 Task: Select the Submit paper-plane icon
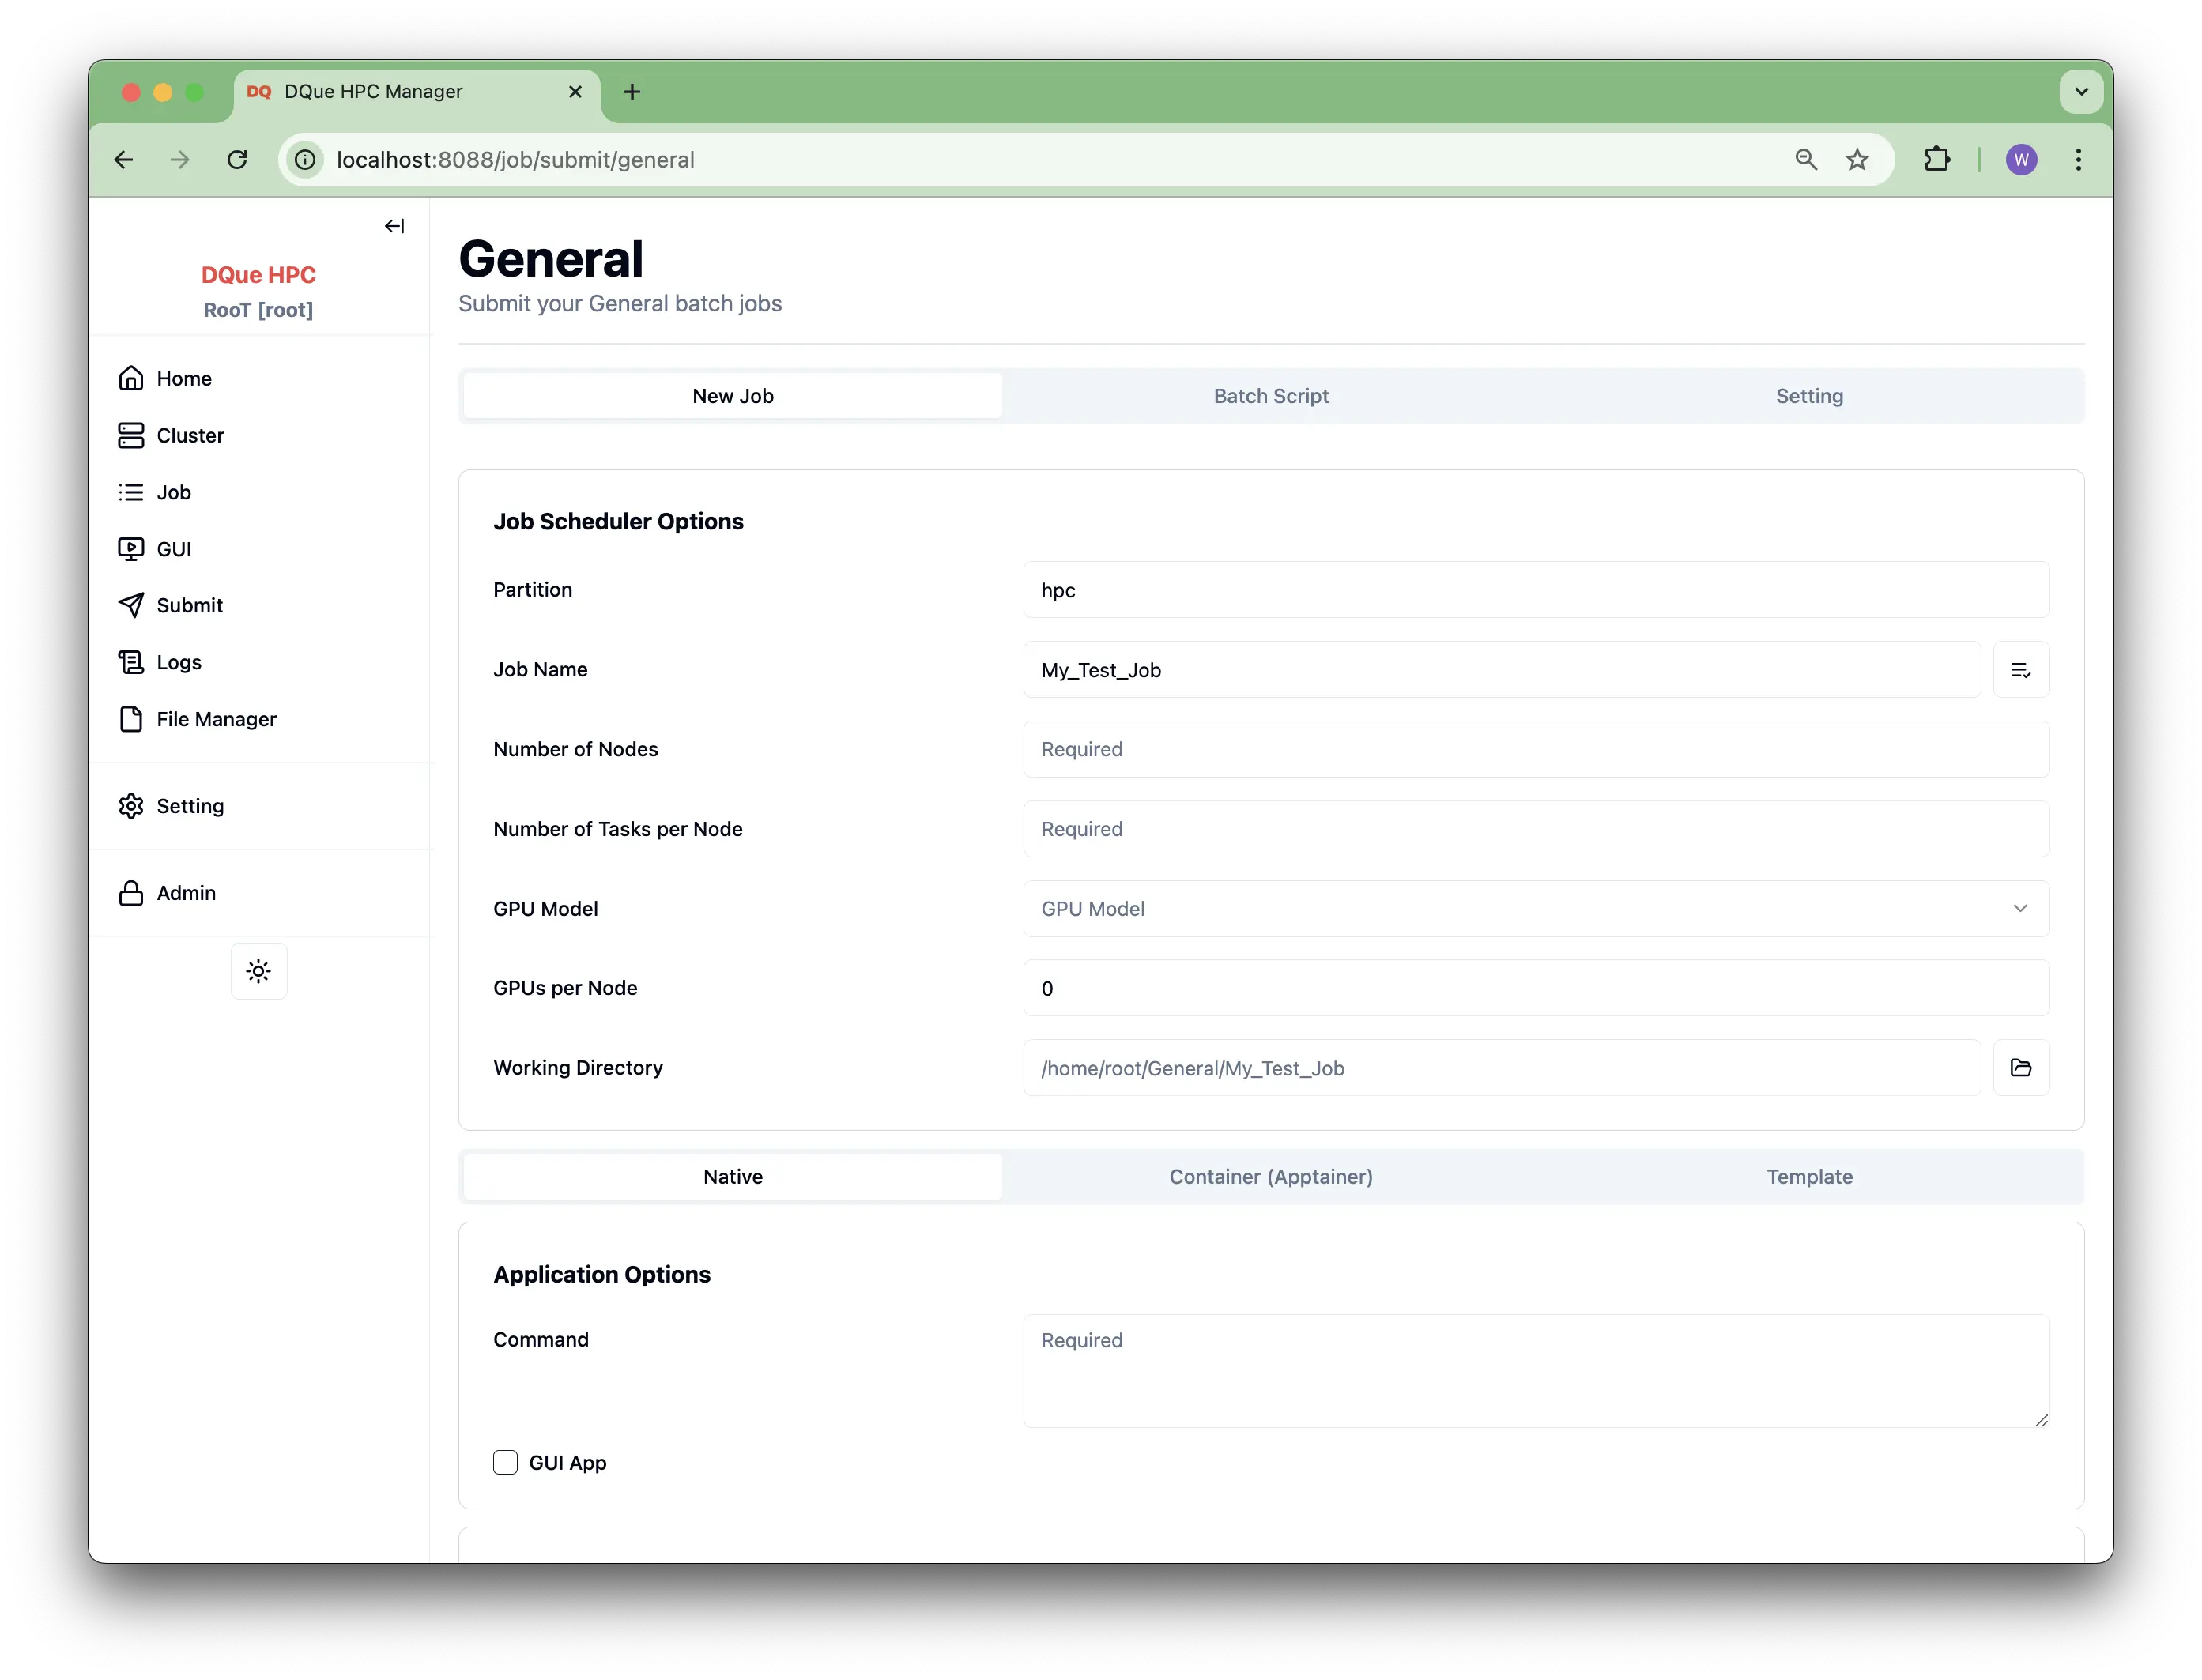(133, 604)
